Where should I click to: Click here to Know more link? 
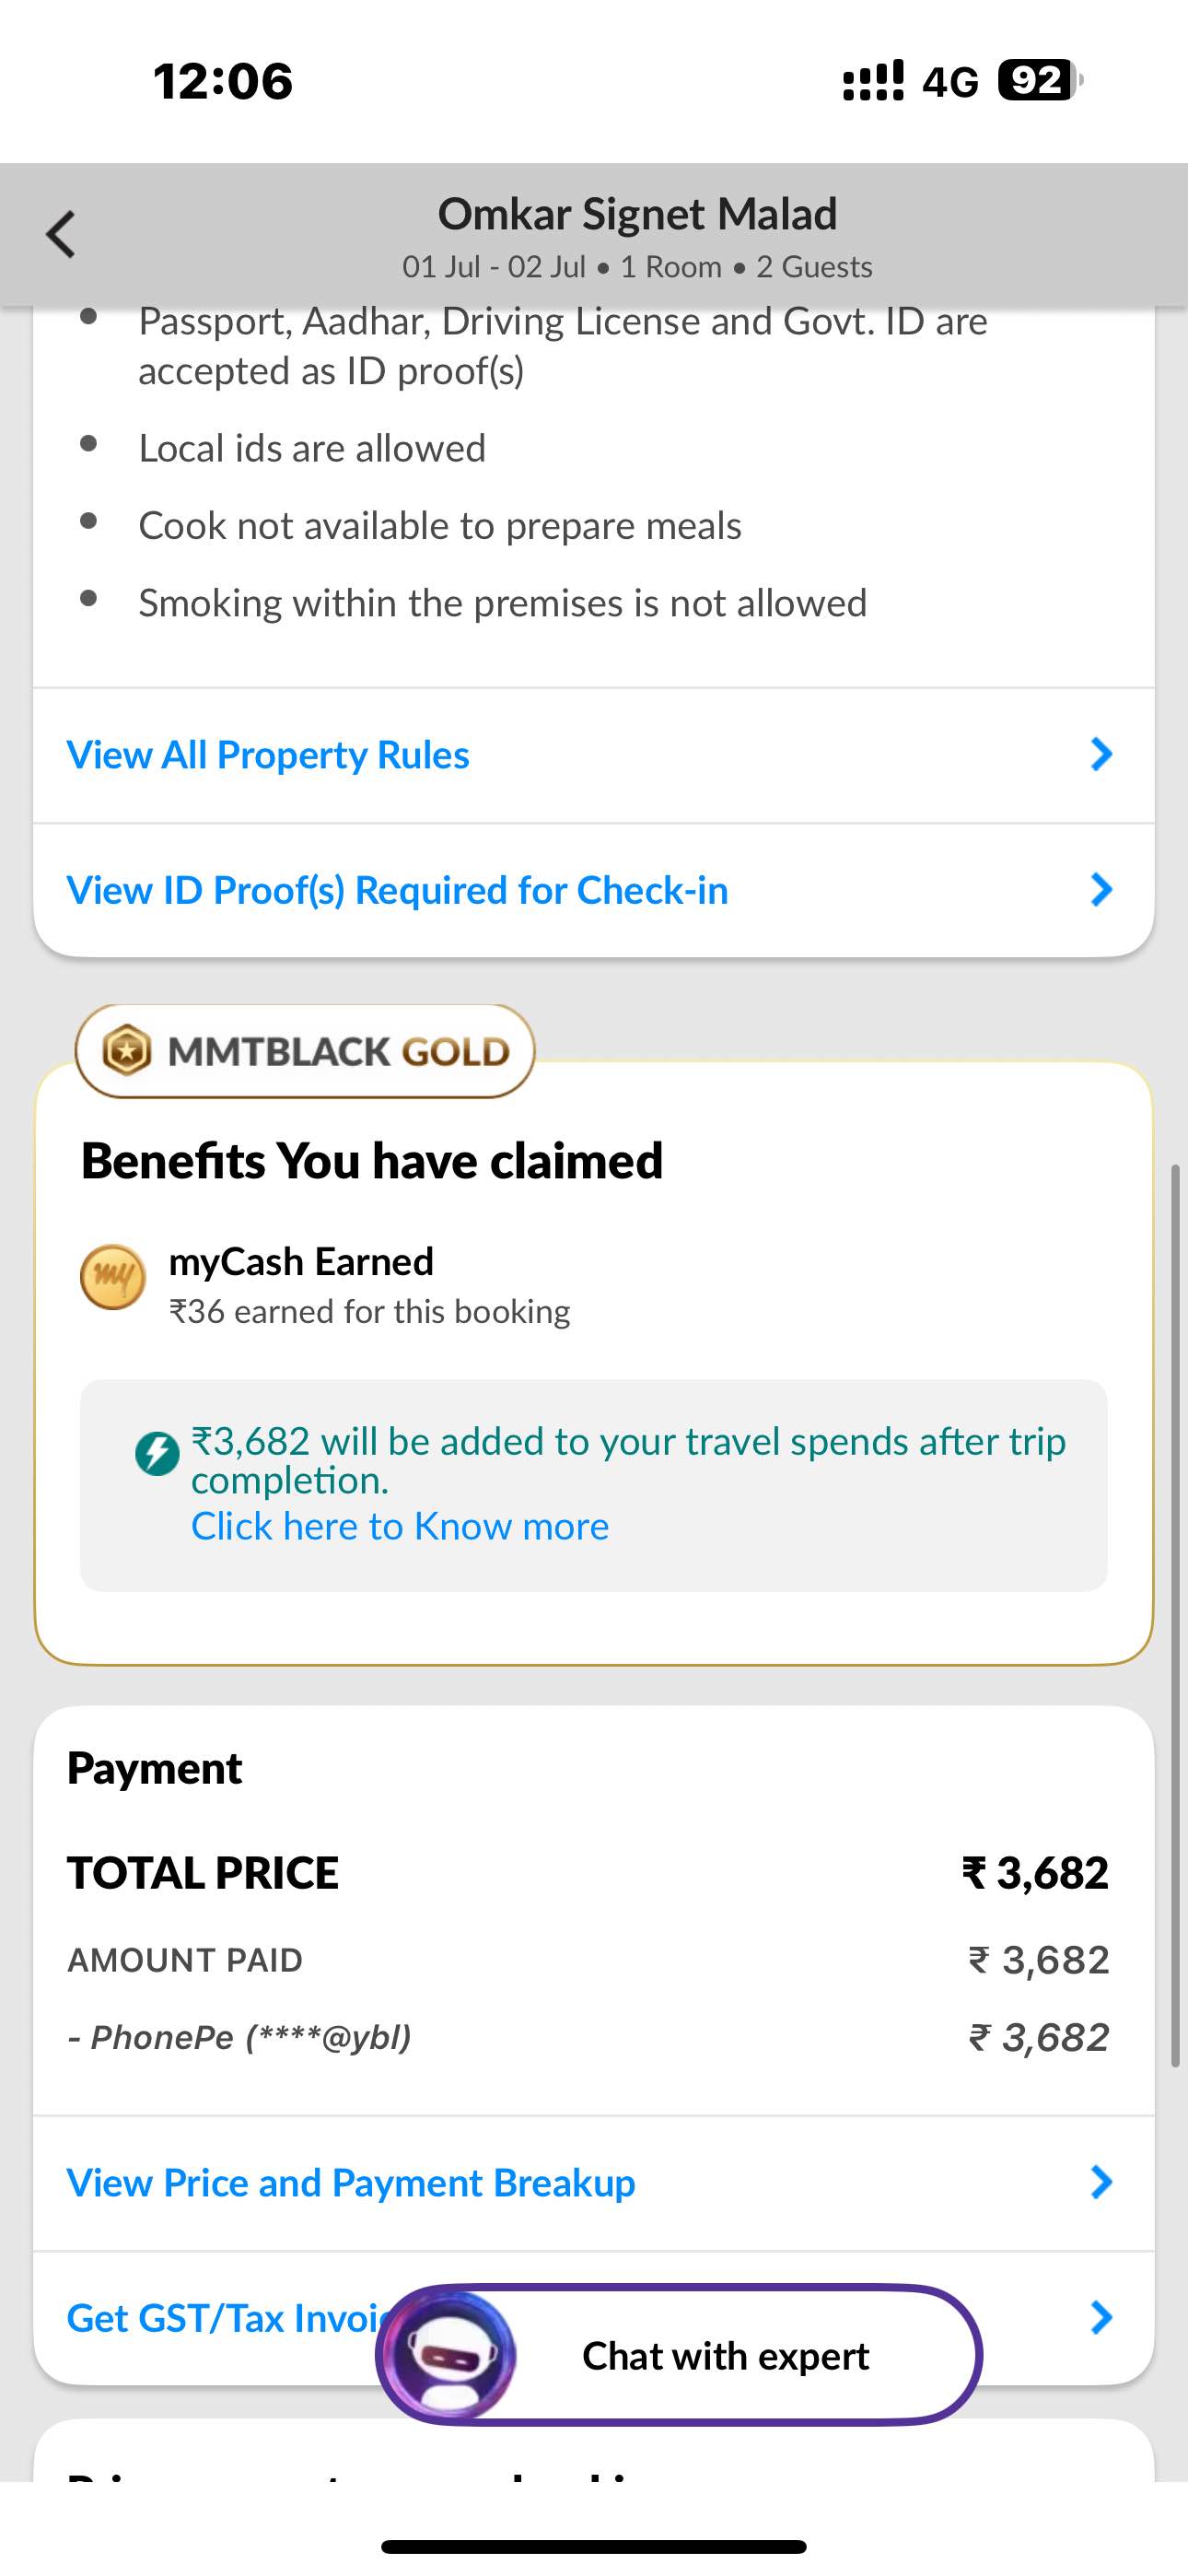(x=400, y=1526)
